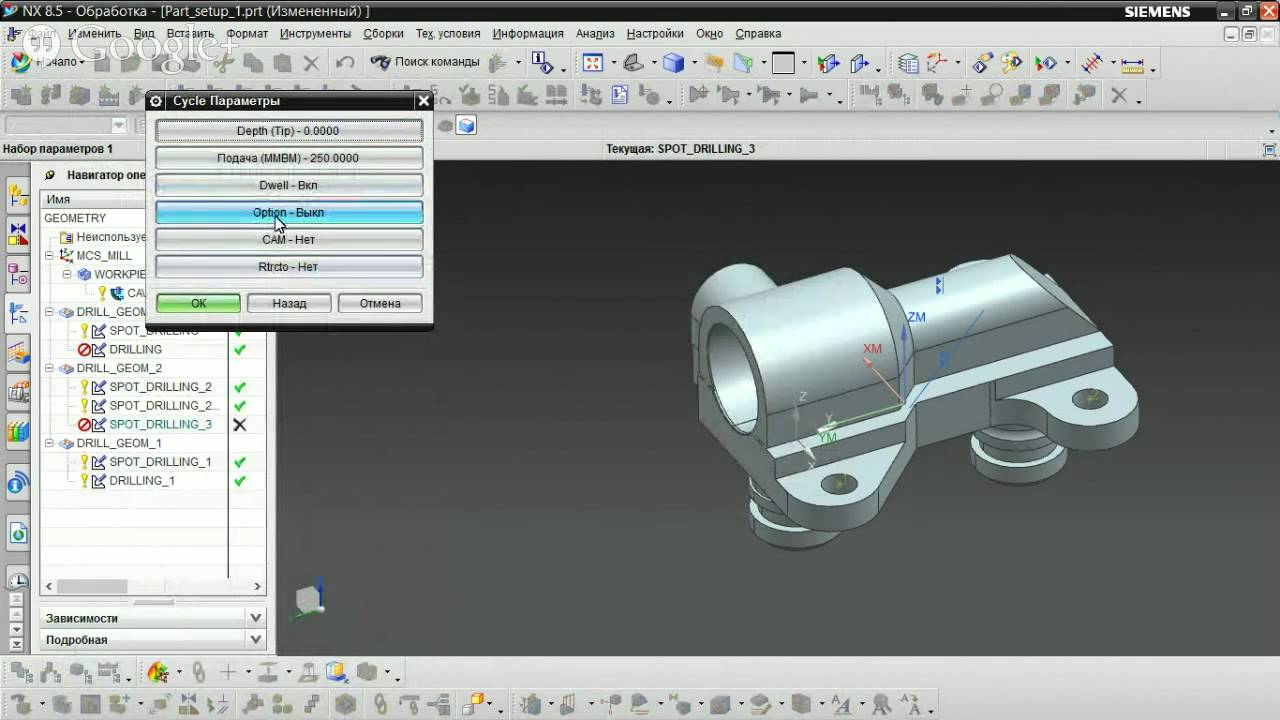Image resolution: width=1280 pixels, height=720 pixels.
Task: Click Отмена to cancel the dialog
Action: click(x=380, y=303)
